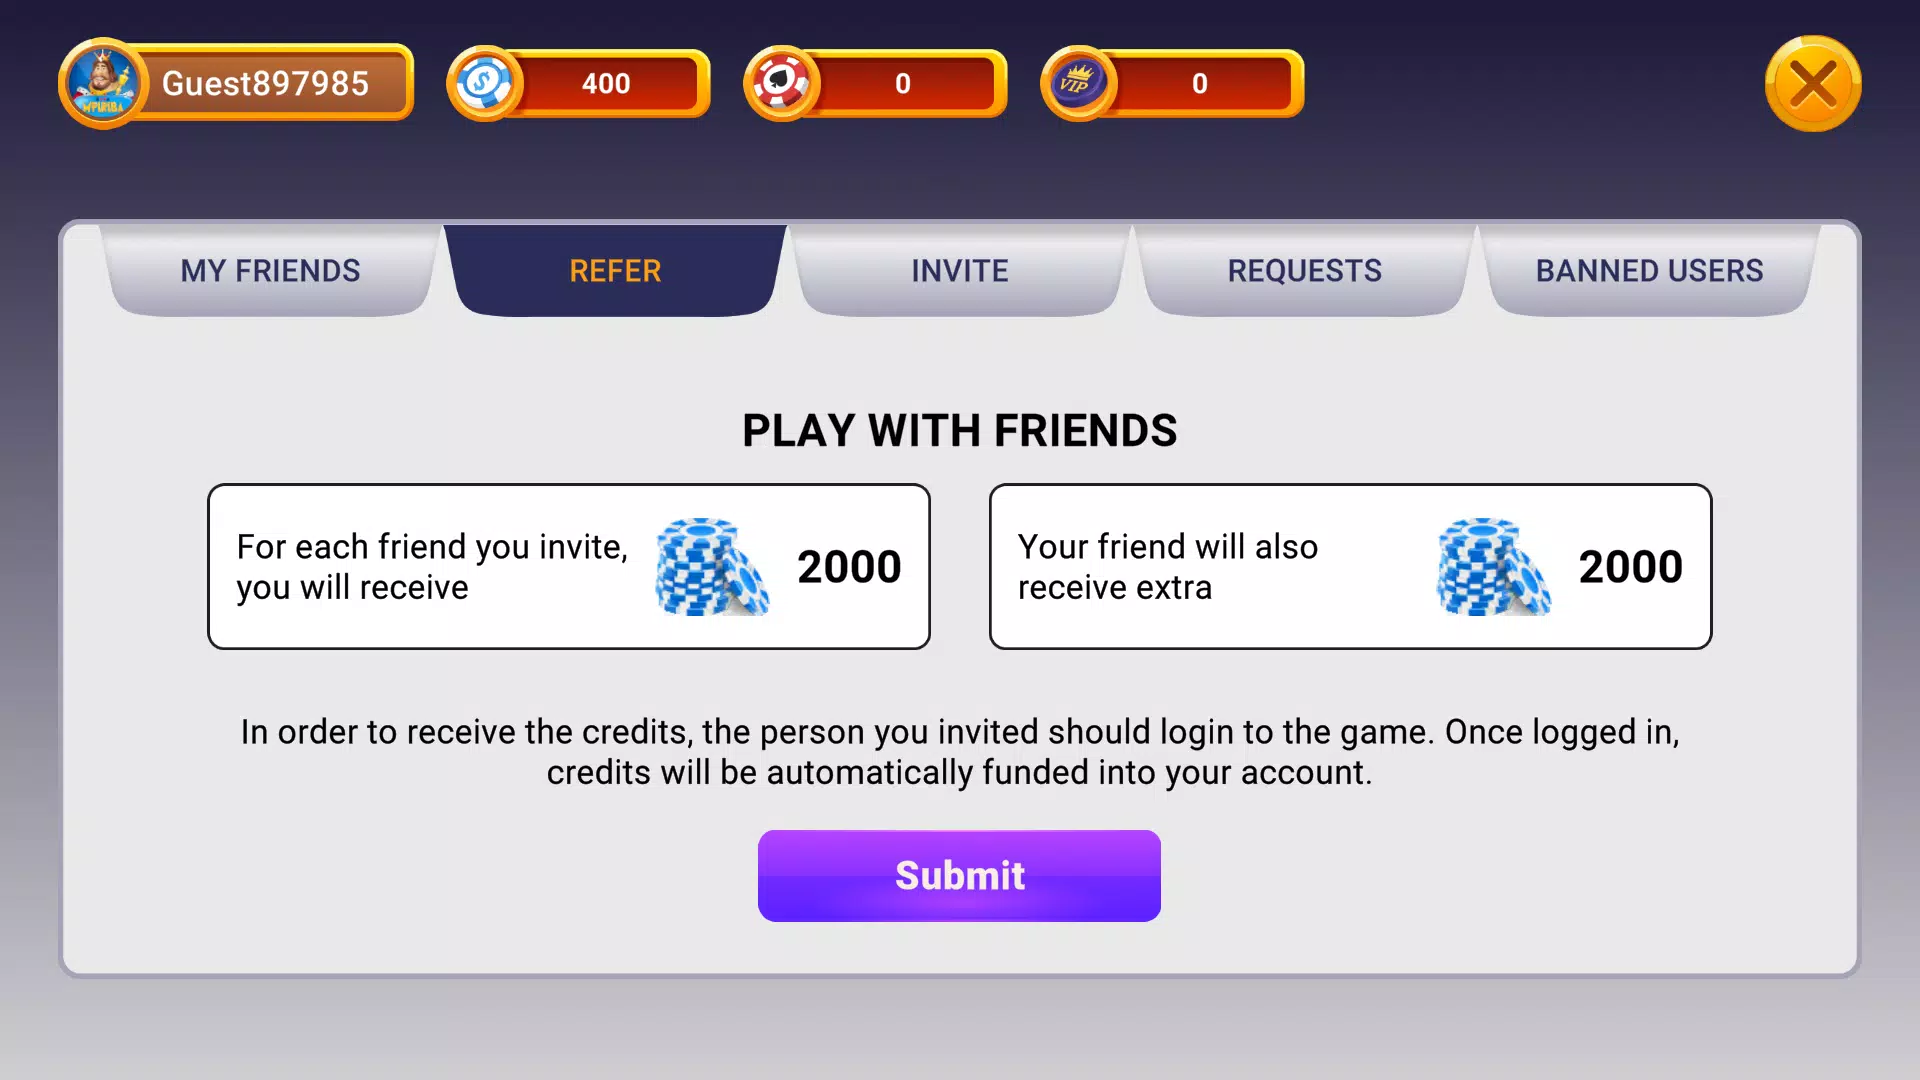Close the friends panel with orange X
1920x1080 pixels.
1813,84
